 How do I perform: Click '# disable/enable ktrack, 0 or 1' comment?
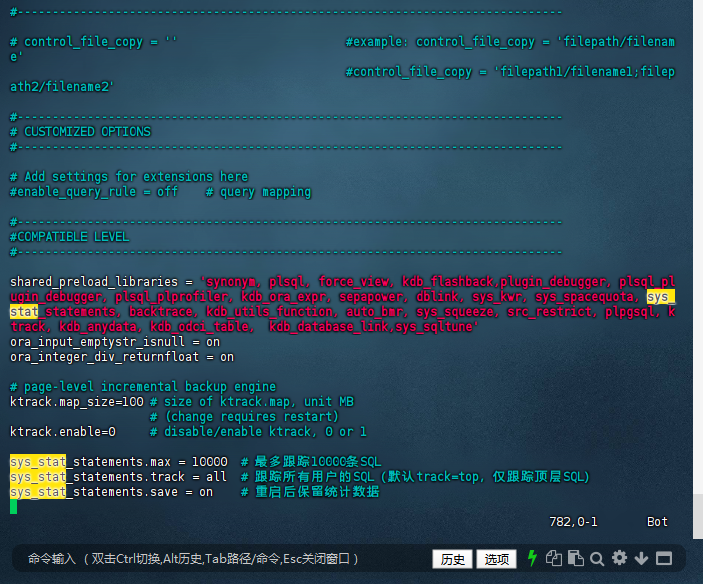[258, 432]
